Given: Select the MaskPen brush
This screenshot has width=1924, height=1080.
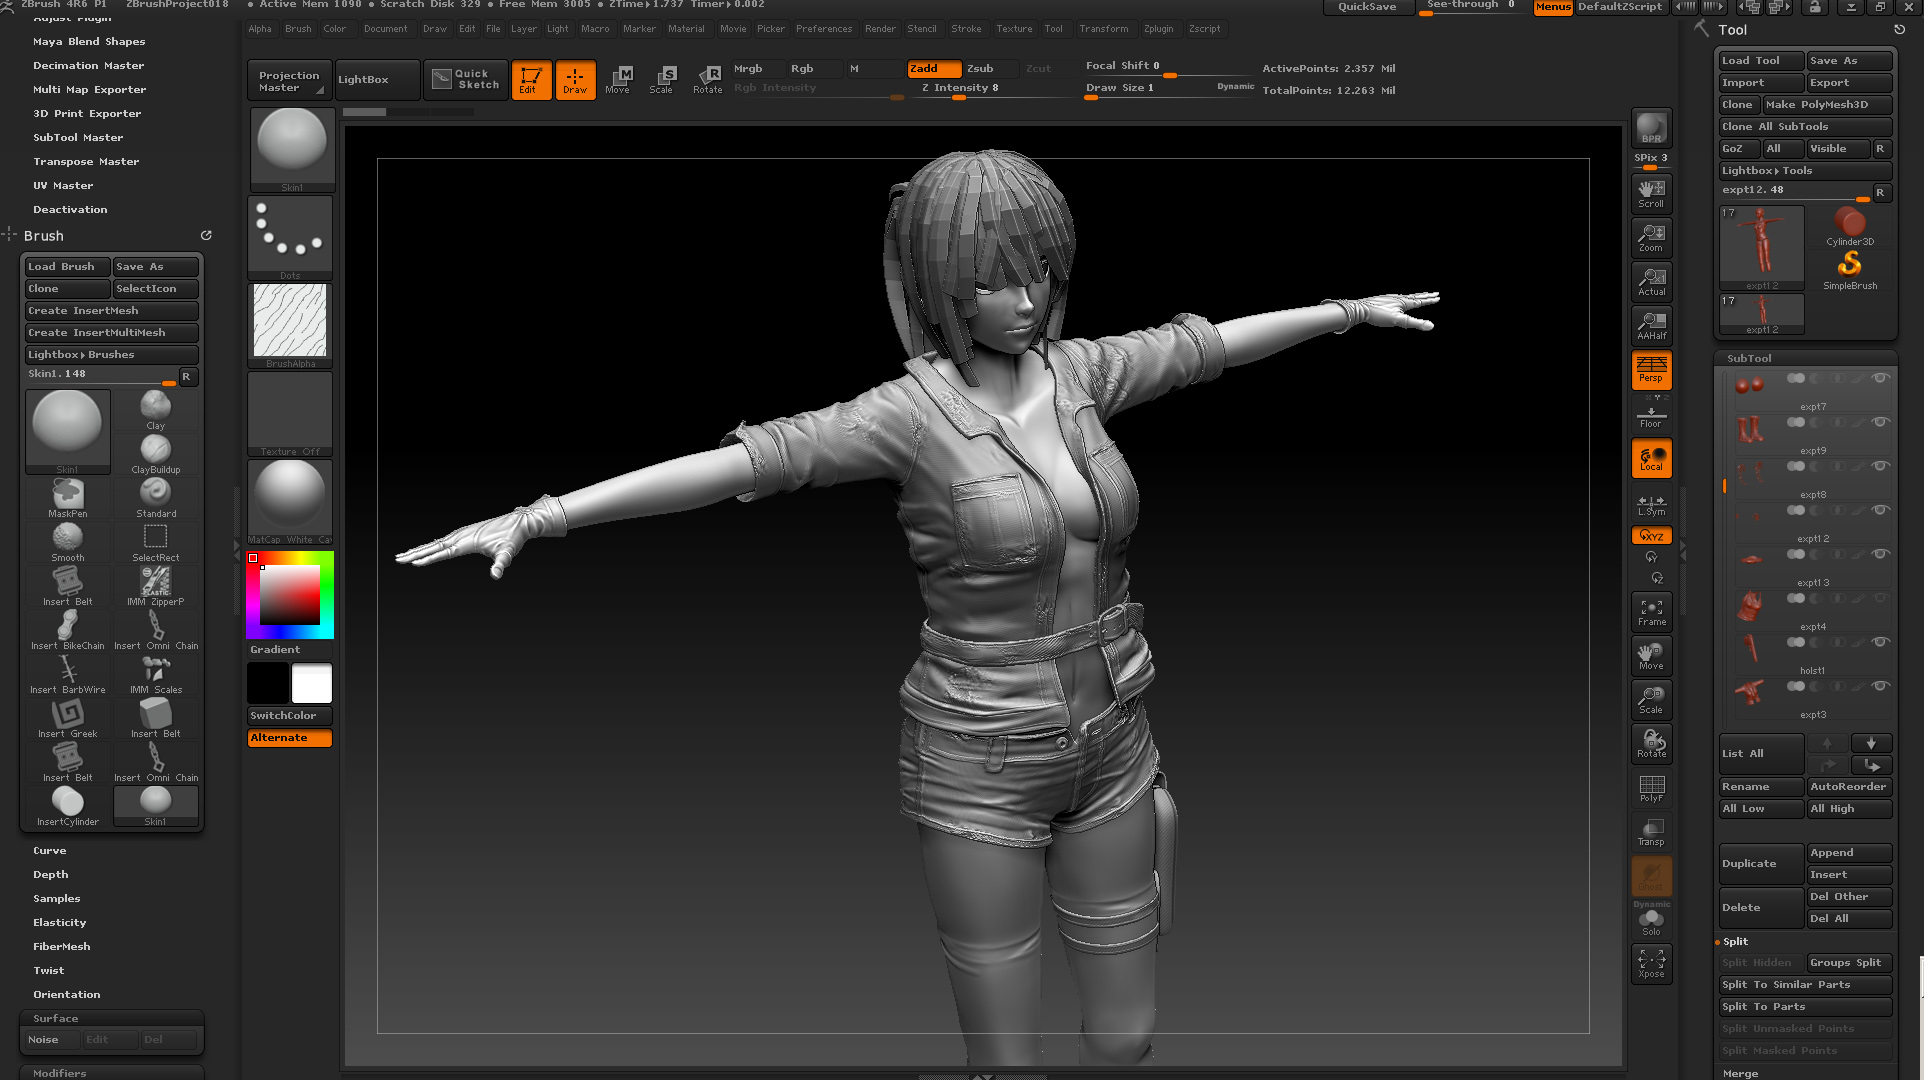Looking at the screenshot, I should [67, 496].
